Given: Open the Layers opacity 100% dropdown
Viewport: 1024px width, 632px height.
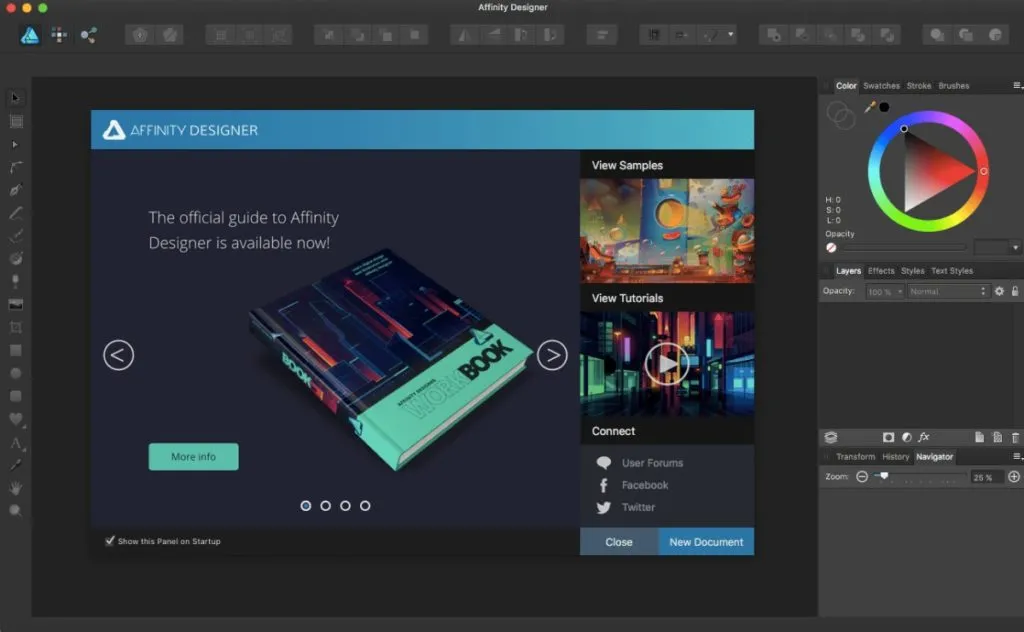Looking at the screenshot, I should (x=885, y=291).
